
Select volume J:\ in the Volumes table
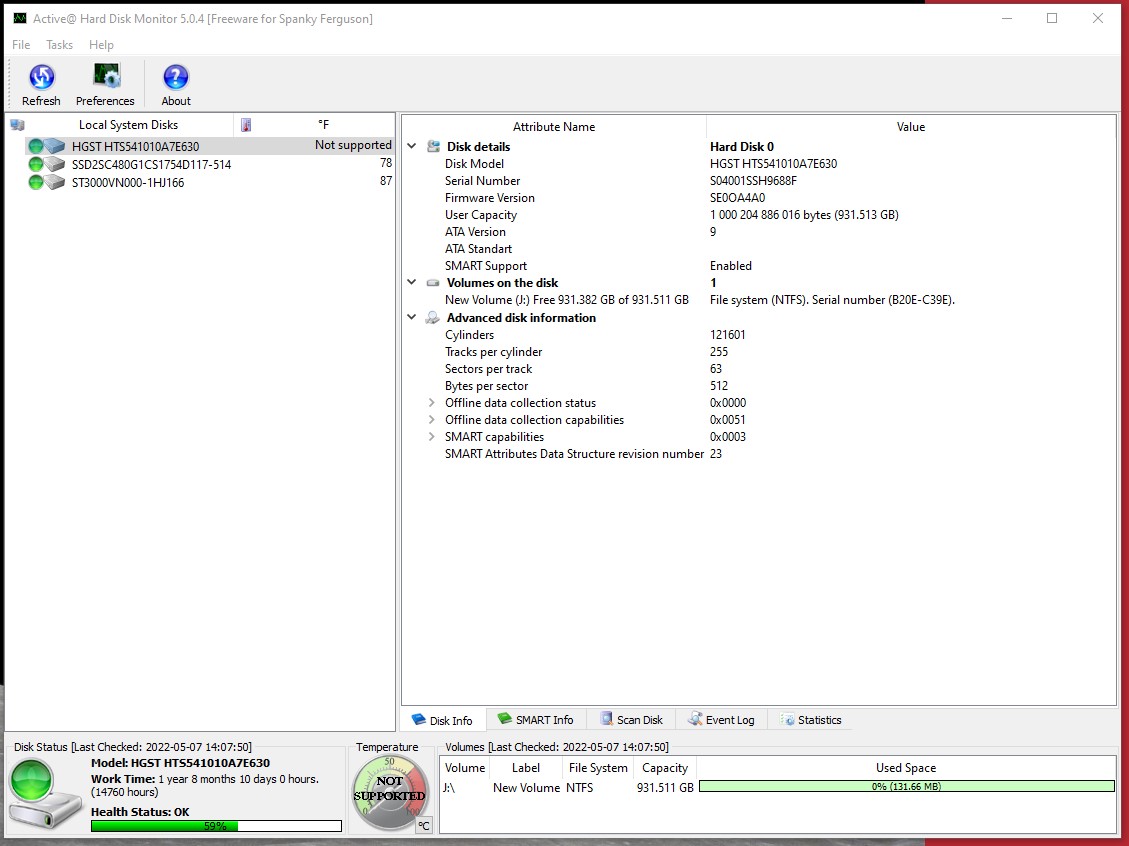(x=463, y=787)
